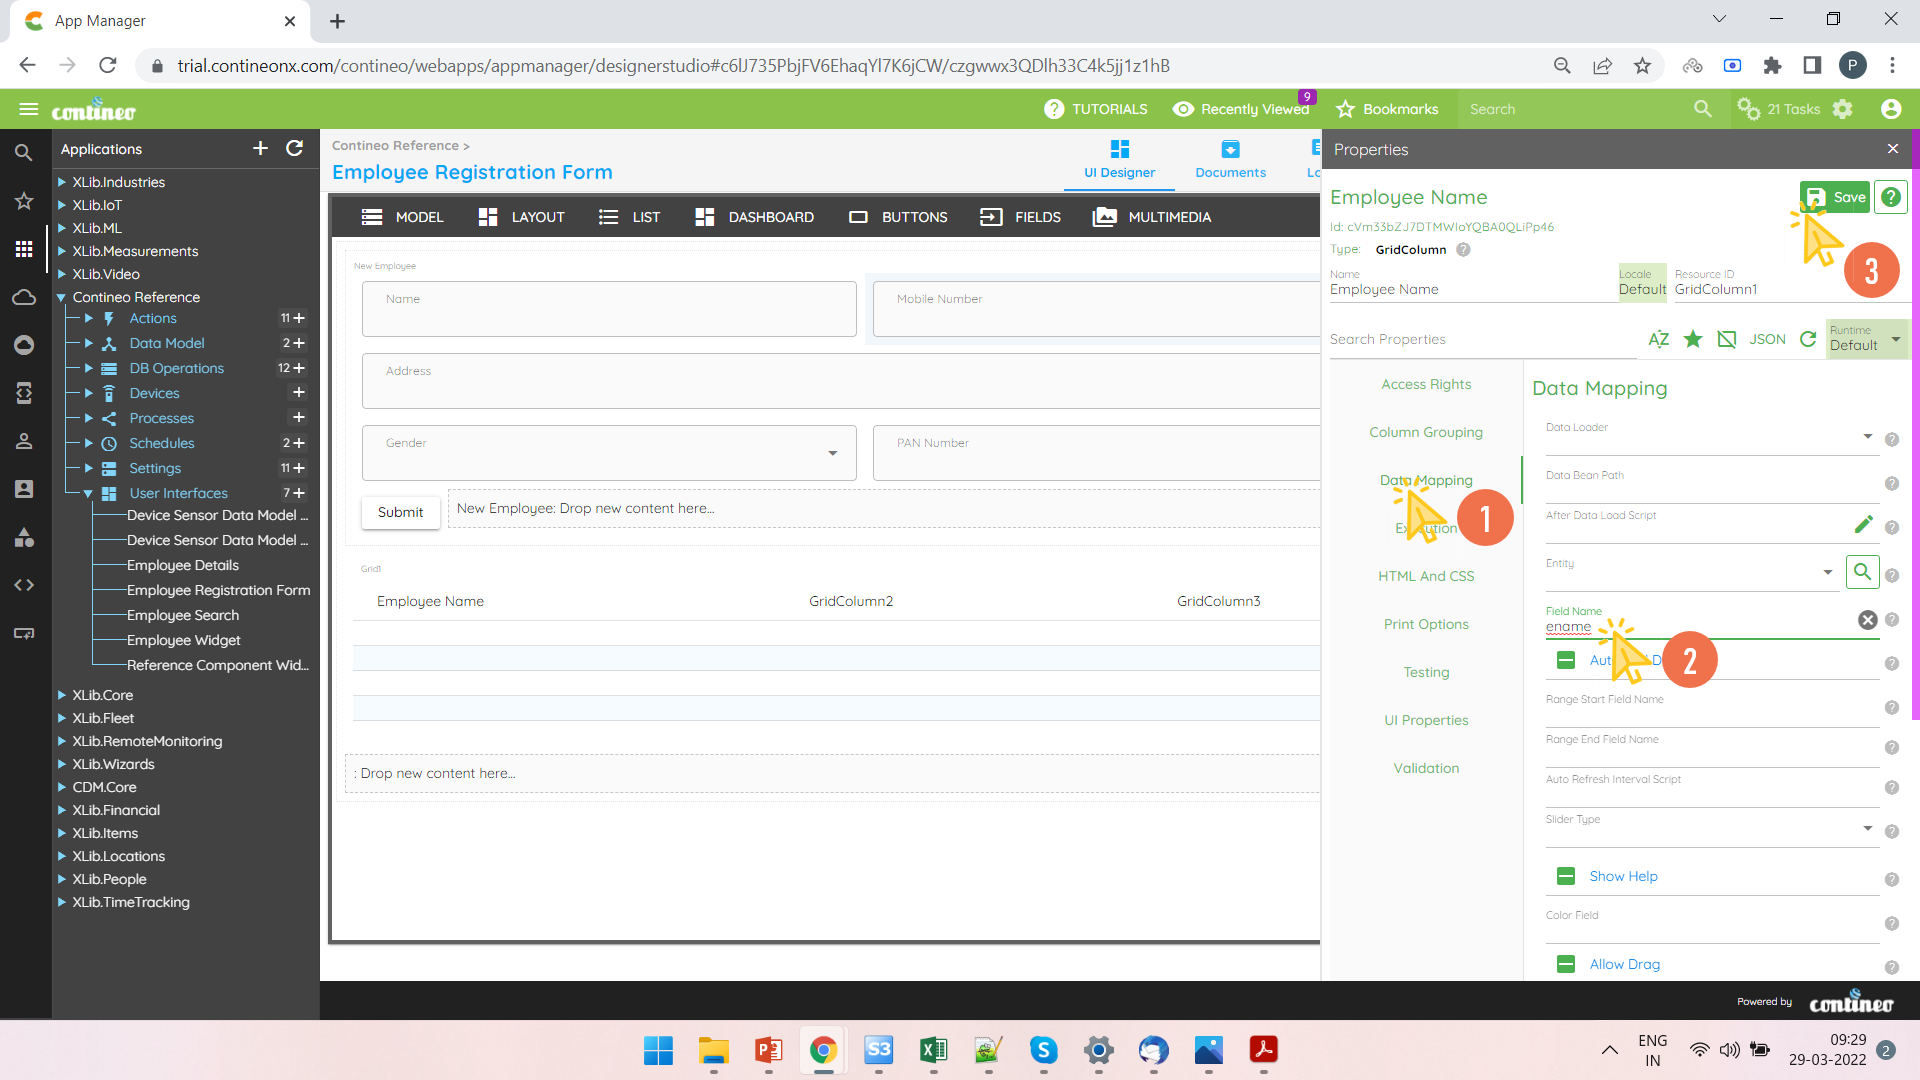Toggle the Auto Load Data checkbox
Image resolution: width=1920 pixels, height=1080 pixels.
pyautogui.click(x=1566, y=660)
